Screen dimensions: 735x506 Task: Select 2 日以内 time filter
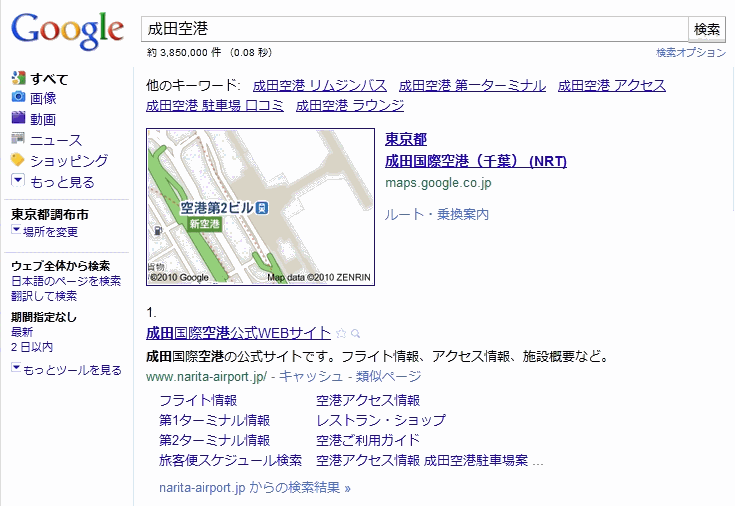coord(32,347)
